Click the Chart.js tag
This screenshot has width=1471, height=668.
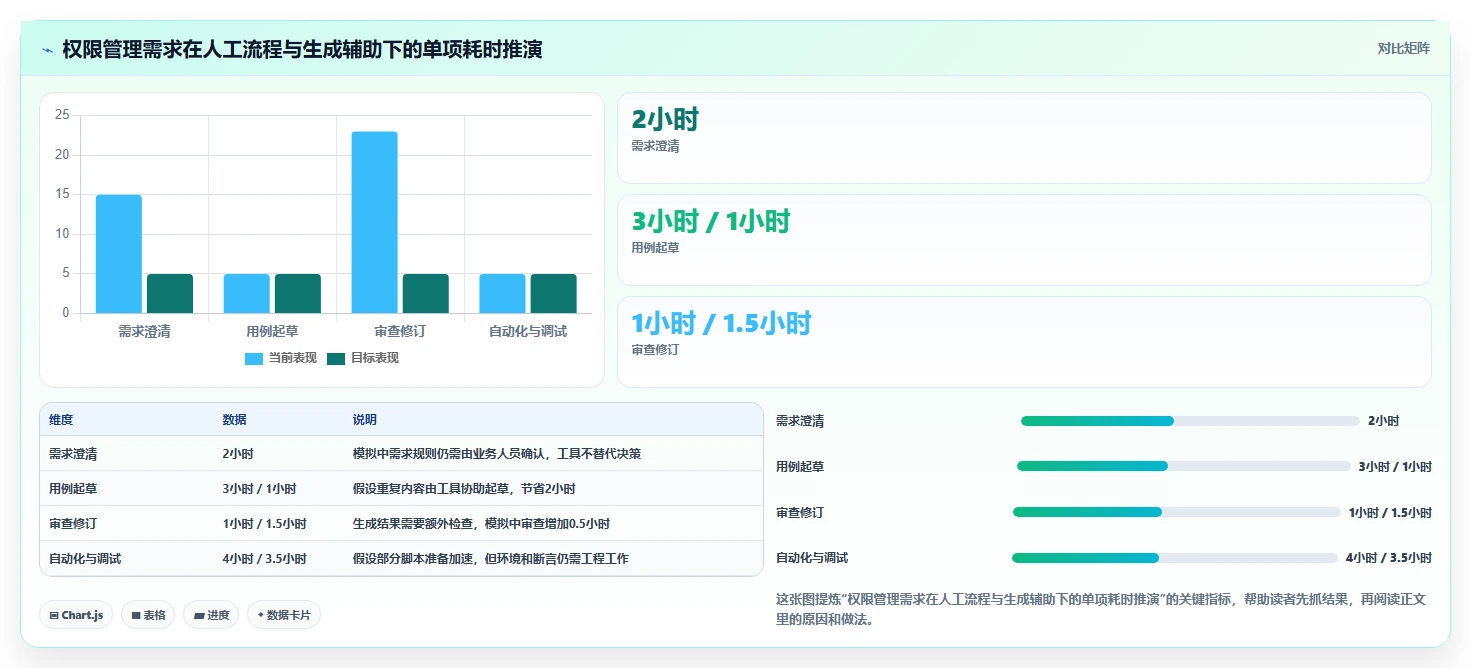pos(77,615)
